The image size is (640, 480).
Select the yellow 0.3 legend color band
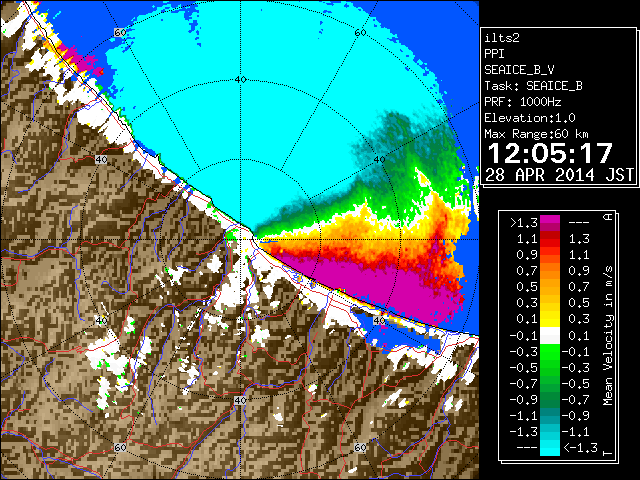(x=550, y=319)
